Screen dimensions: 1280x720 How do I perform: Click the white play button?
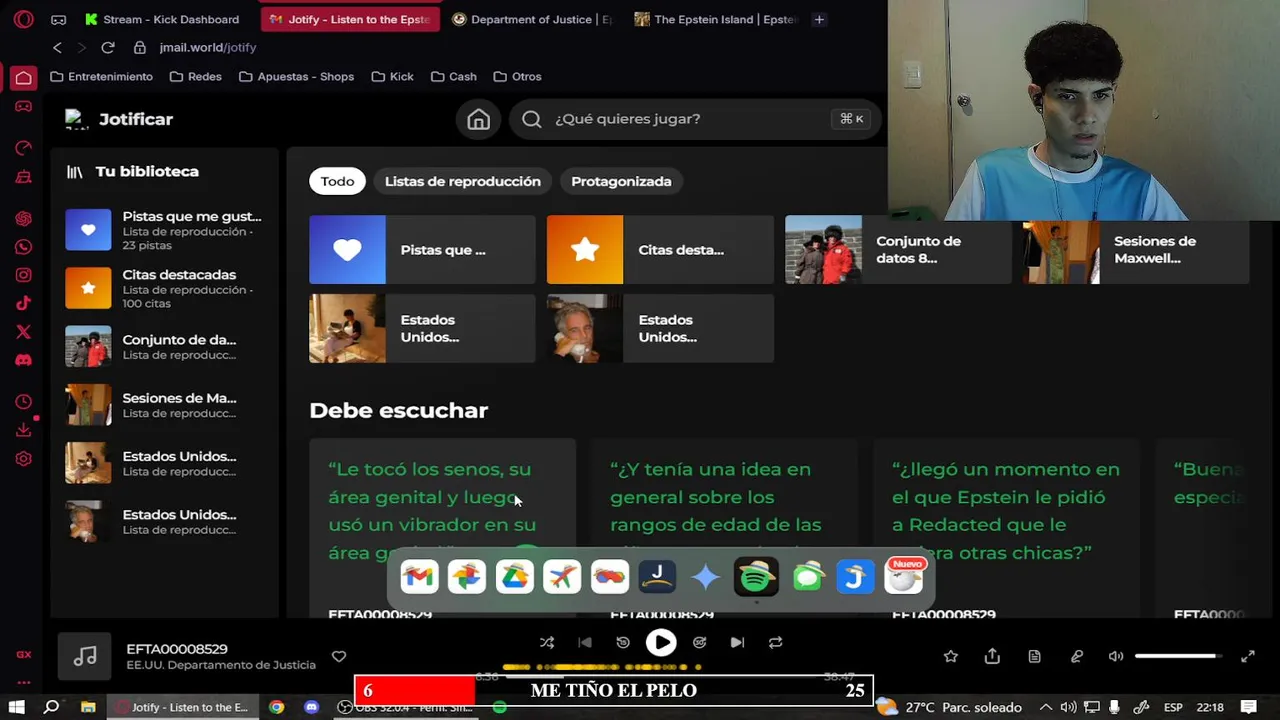point(661,643)
